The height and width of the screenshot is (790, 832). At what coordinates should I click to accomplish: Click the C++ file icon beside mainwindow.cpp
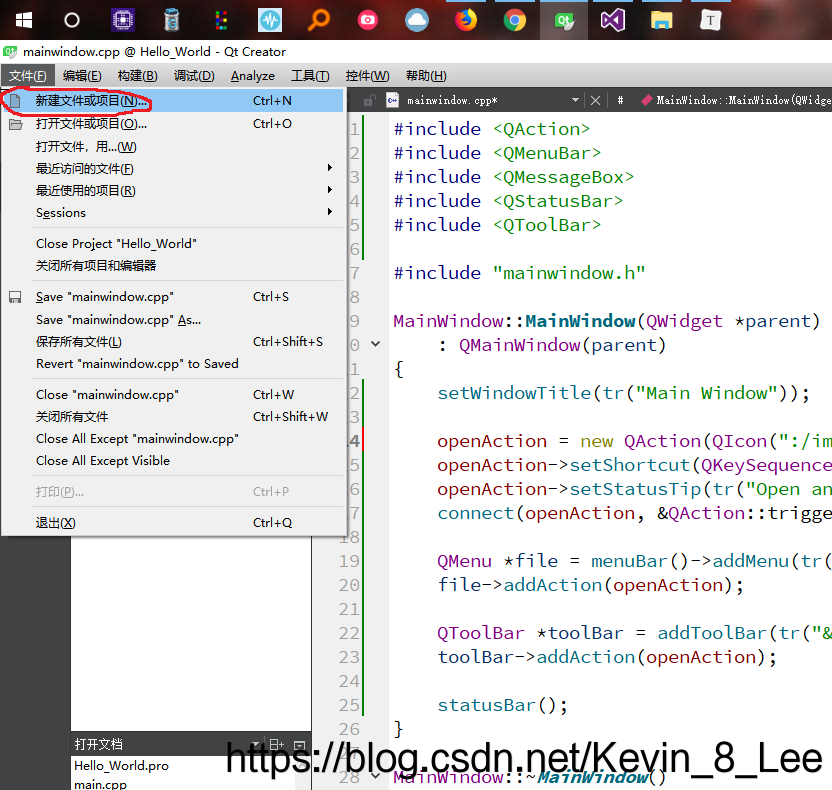(393, 100)
